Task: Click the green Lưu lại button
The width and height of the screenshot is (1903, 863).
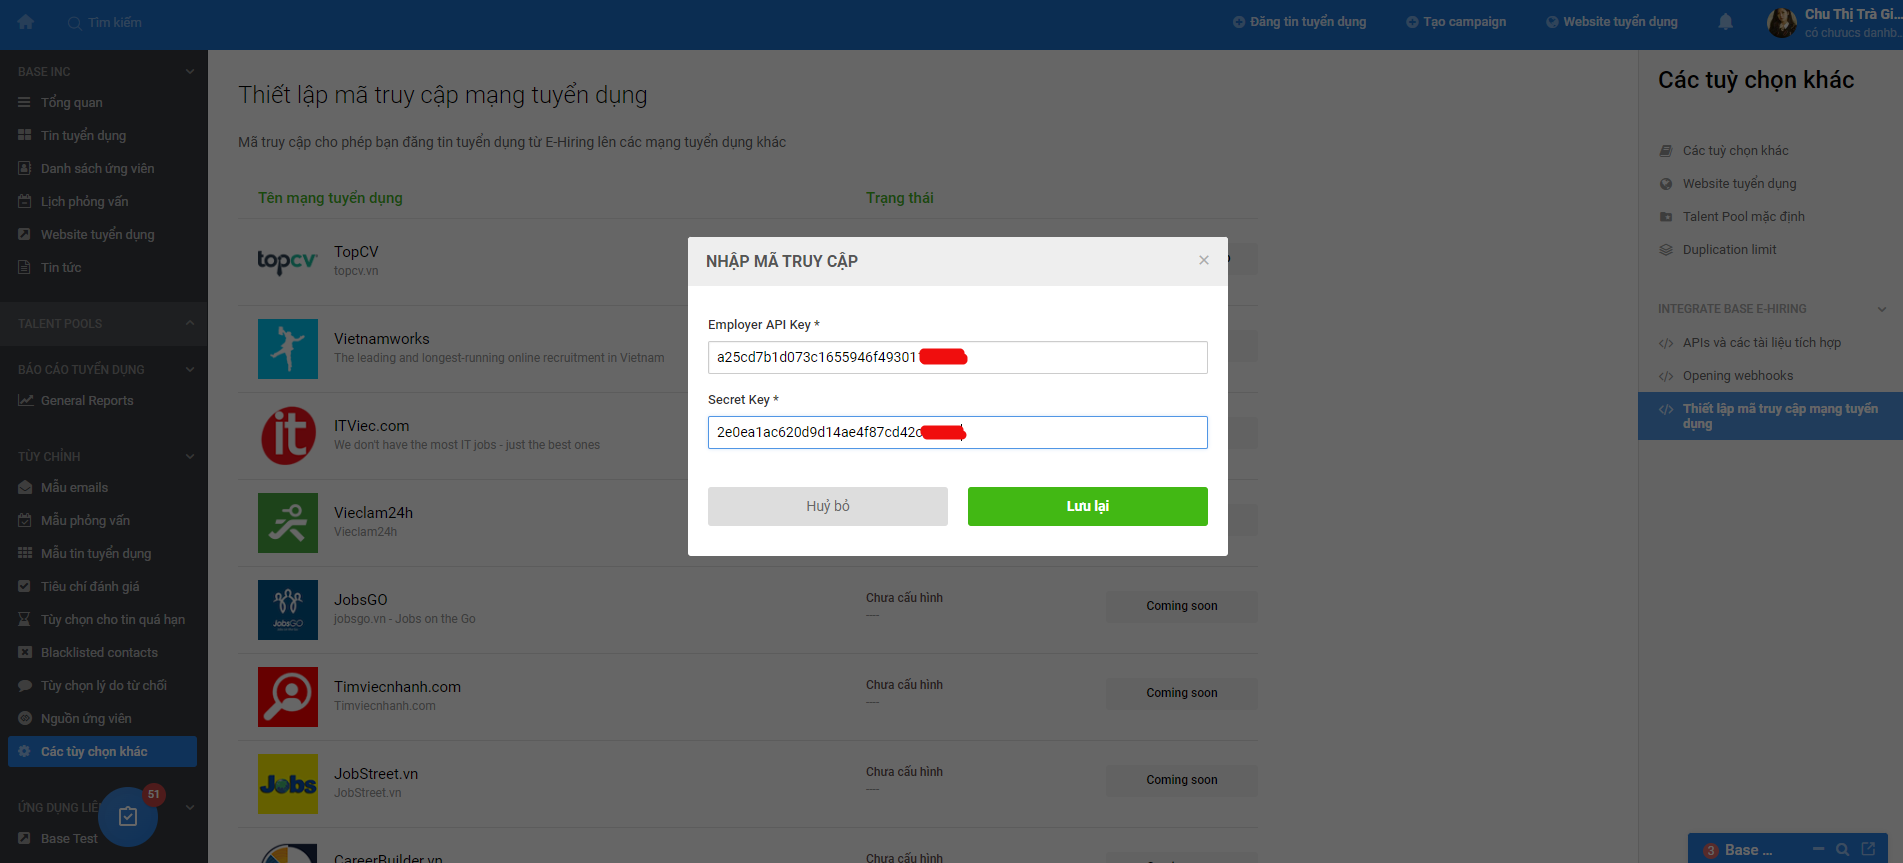Action: coord(1088,506)
